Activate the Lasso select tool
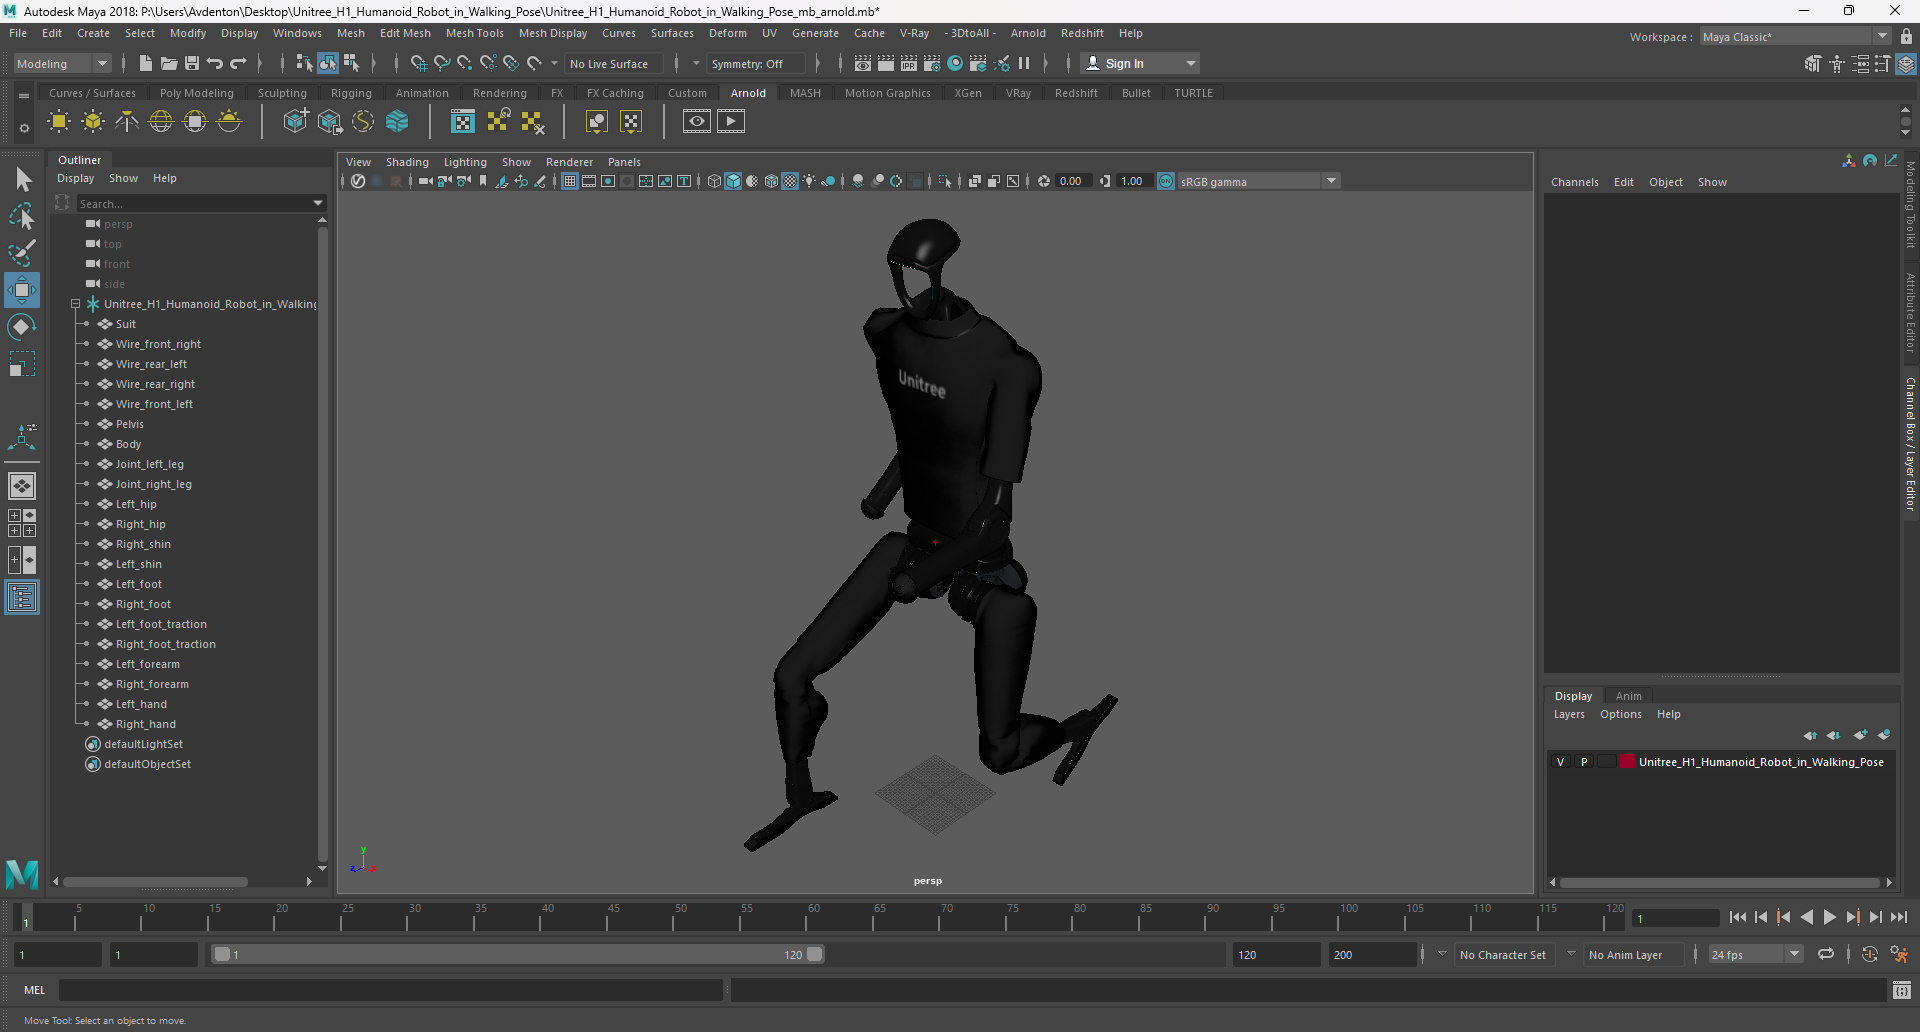Viewport: 1920px width, 1032px height. click(x=22, y=216)
